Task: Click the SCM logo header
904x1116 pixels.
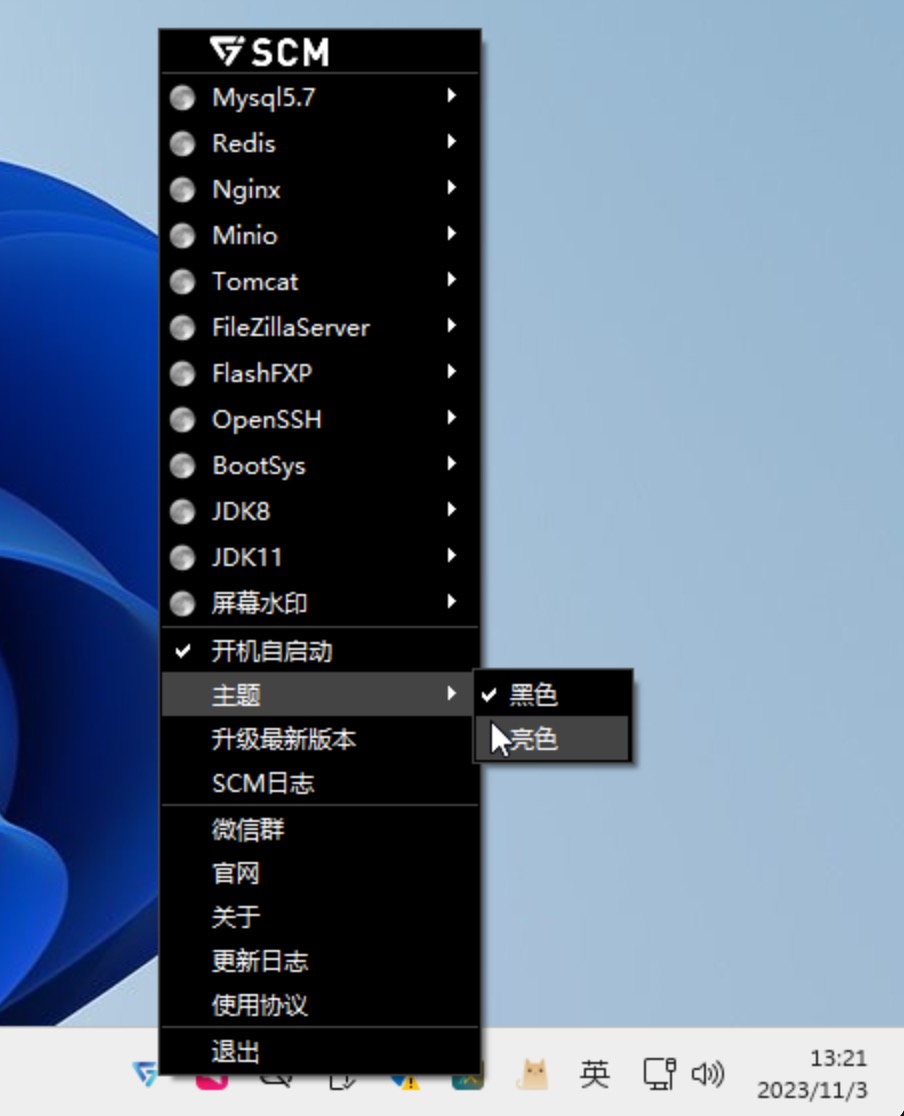Action: pos(270,52)
